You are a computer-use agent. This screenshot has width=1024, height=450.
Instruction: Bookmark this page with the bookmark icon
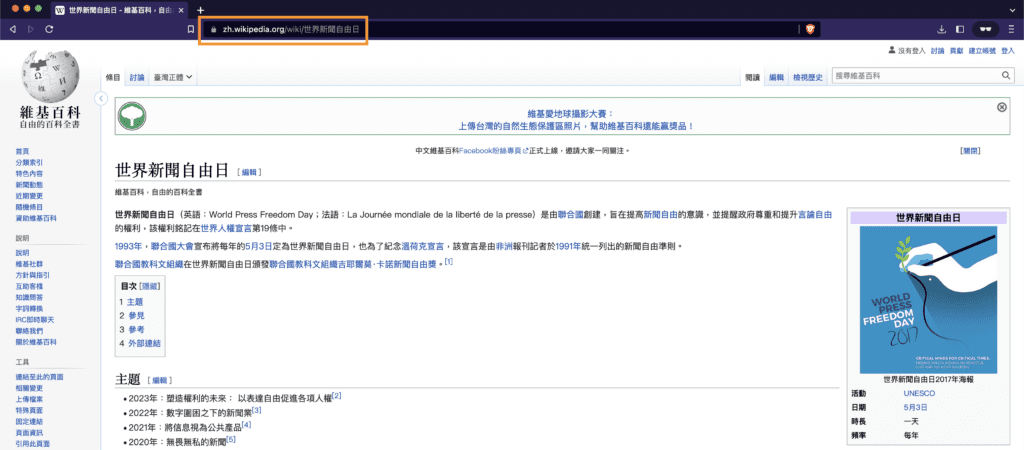191,29
